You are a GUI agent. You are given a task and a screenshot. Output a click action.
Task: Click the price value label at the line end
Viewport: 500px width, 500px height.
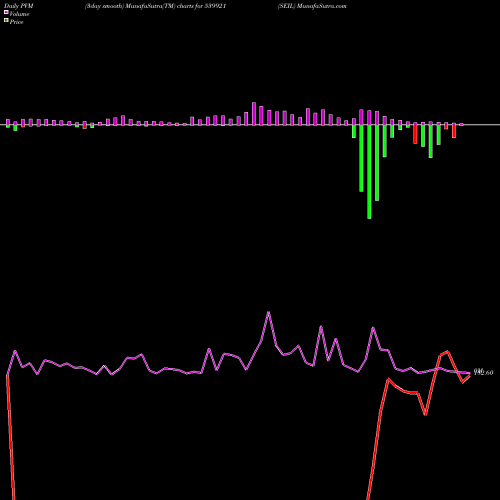pos(483,372)
